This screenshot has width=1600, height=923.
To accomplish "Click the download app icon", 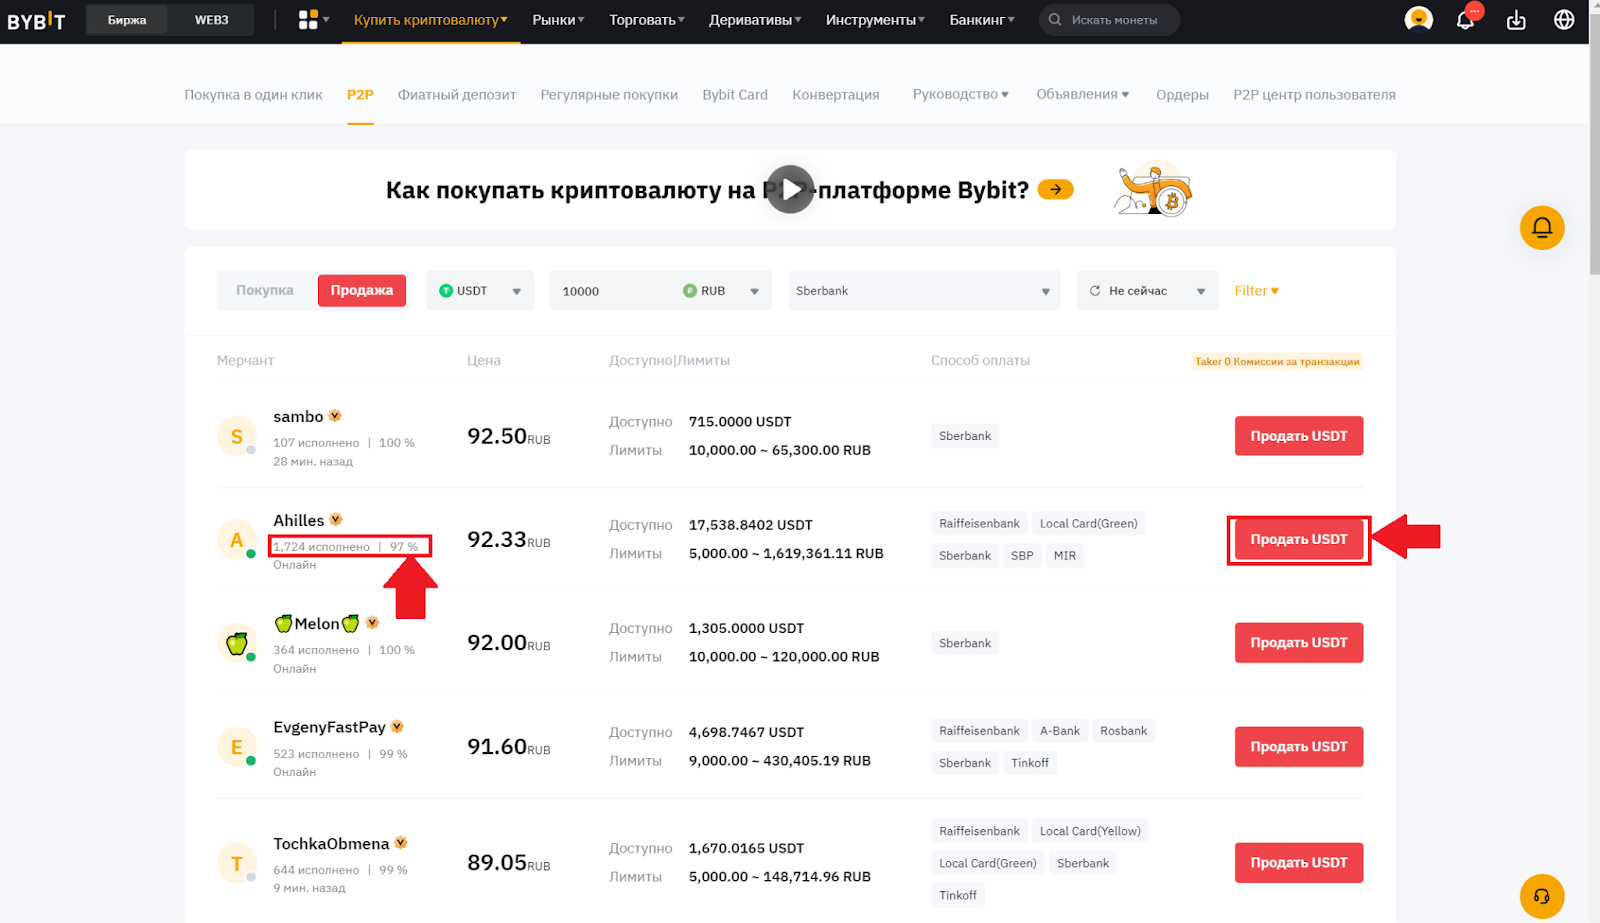I will point(1516,20).
